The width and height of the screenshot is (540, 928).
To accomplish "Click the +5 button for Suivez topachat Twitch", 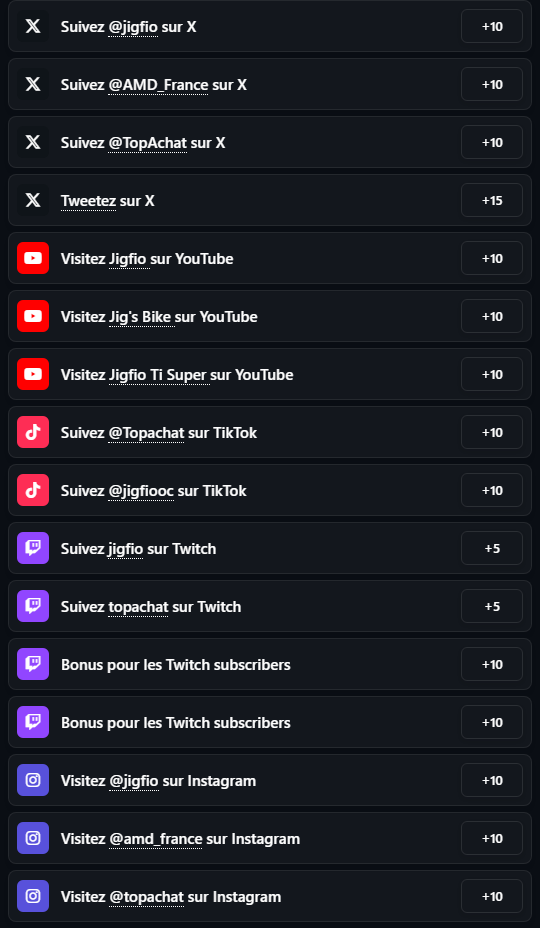I will (x=492, y=607).
